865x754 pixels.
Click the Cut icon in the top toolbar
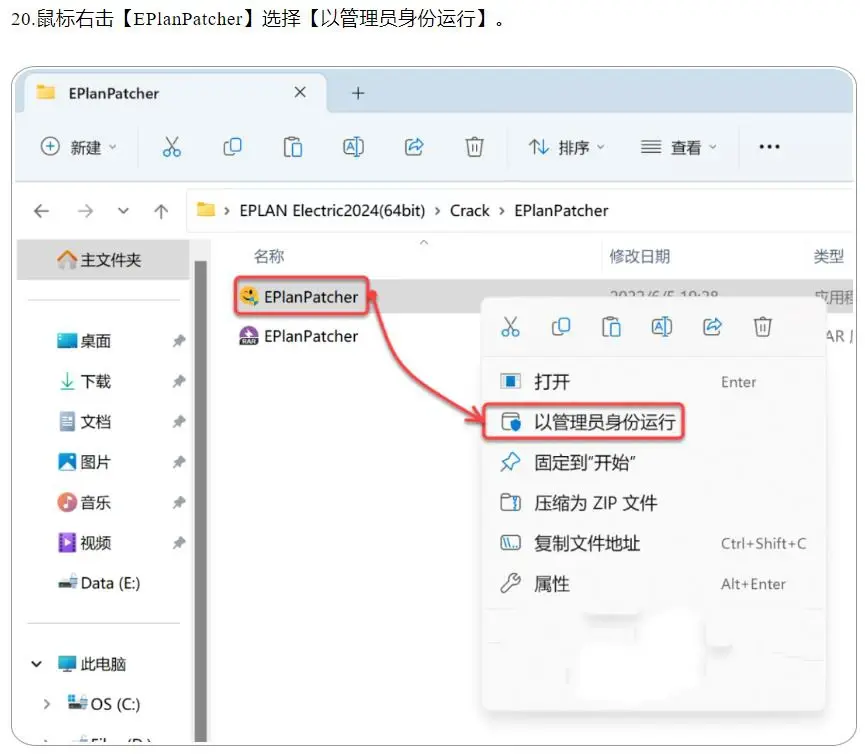172,147
